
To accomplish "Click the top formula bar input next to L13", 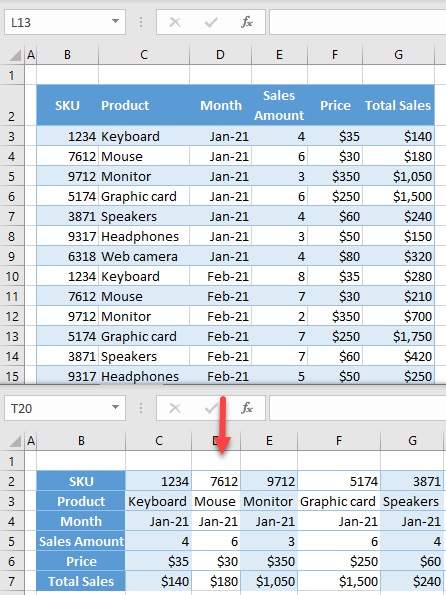I will [x=358, y=22].
